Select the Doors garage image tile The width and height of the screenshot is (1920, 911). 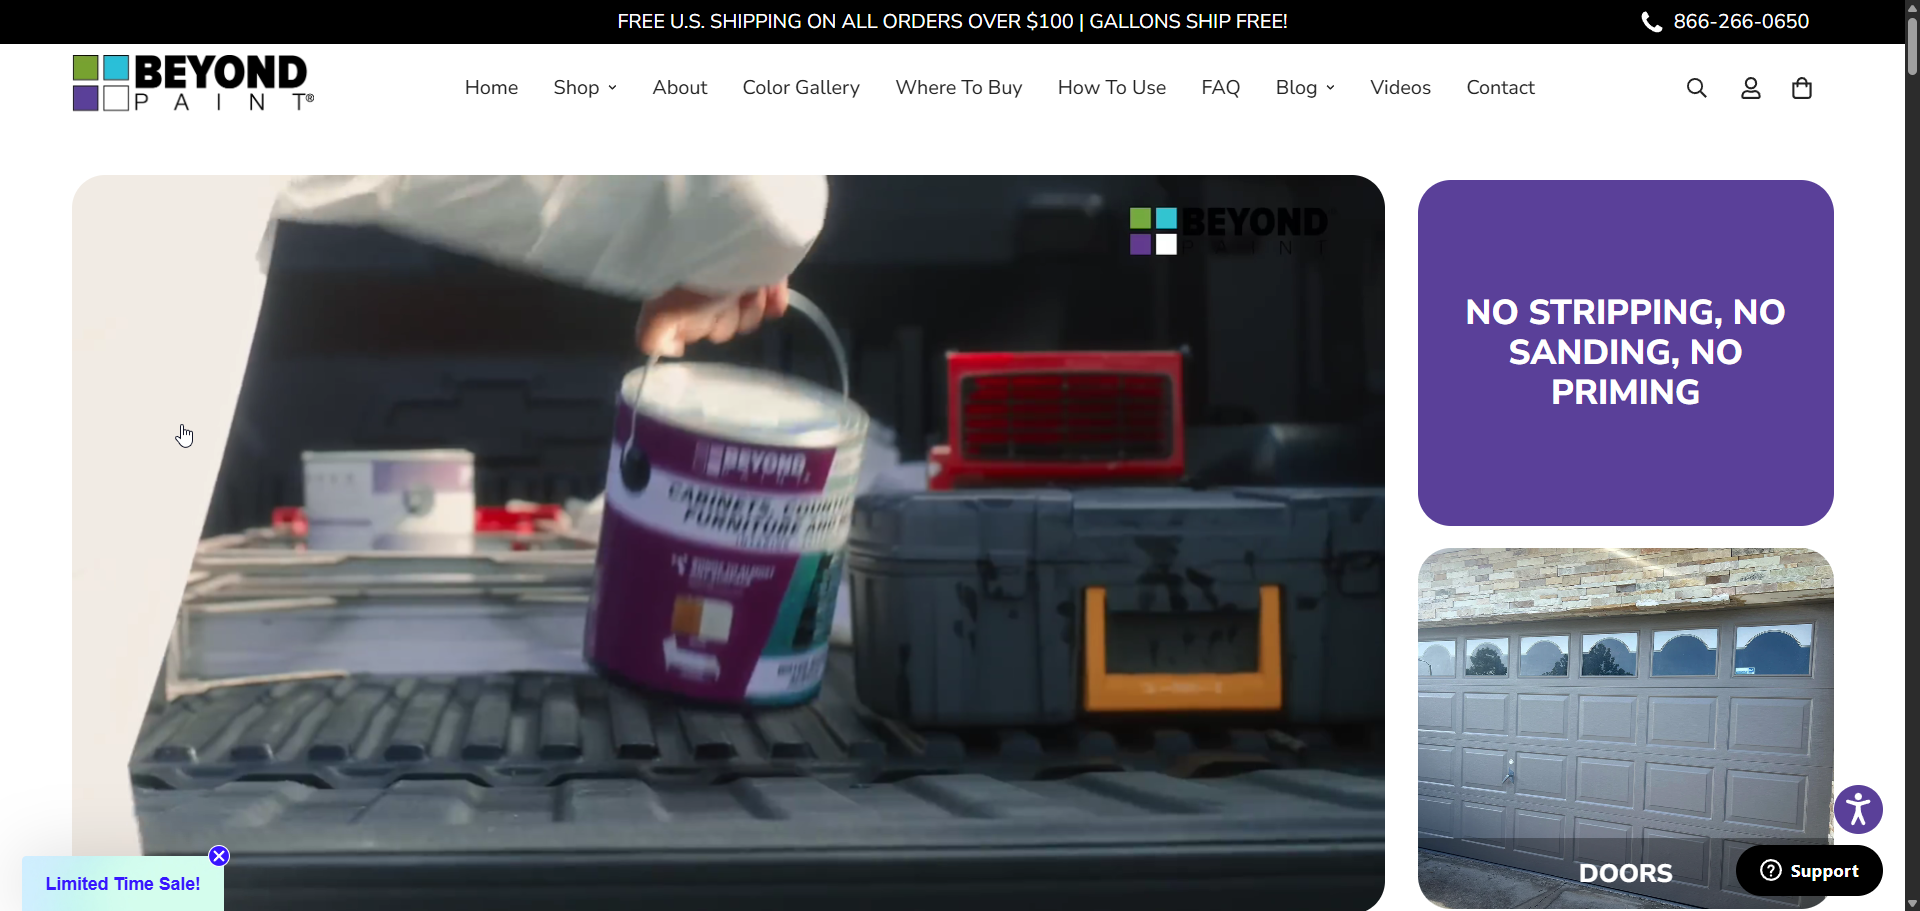coord(1625,720)
